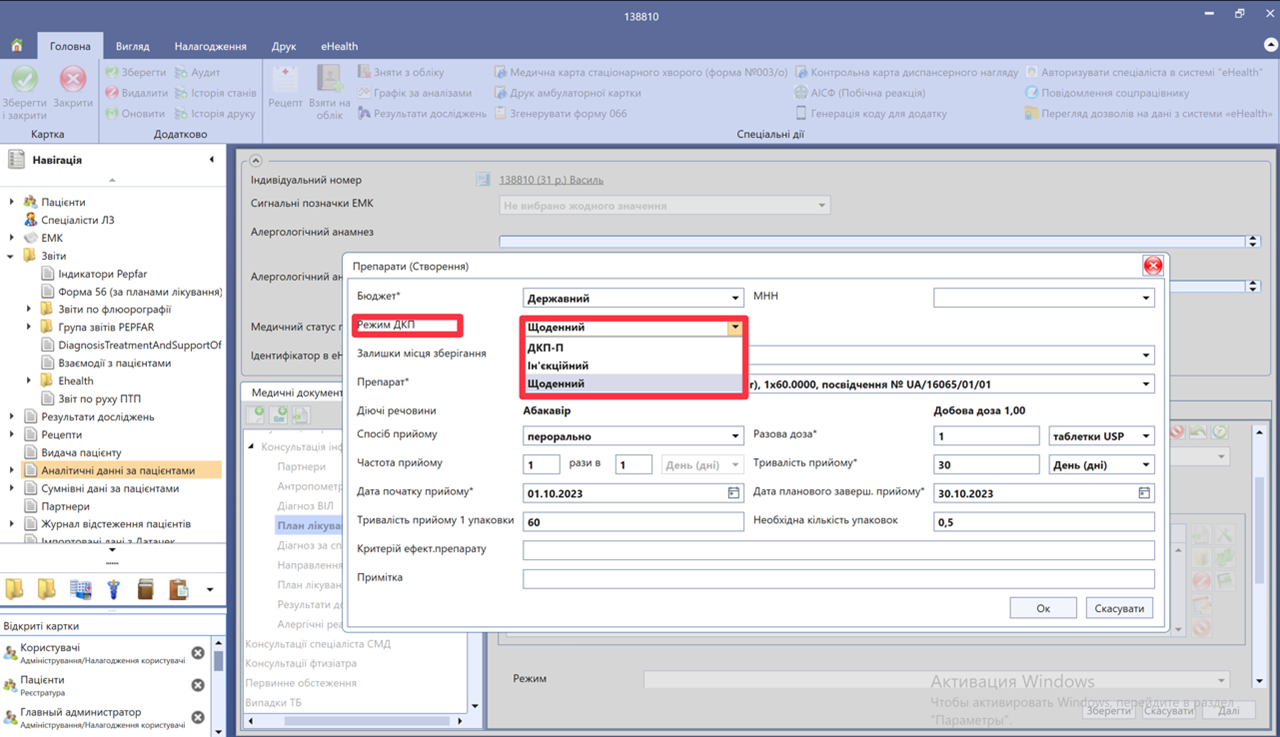The width and height of the screenshot is (1280, 737).
Task: Click the red Закрити card icon
Action: pos(73,79)
